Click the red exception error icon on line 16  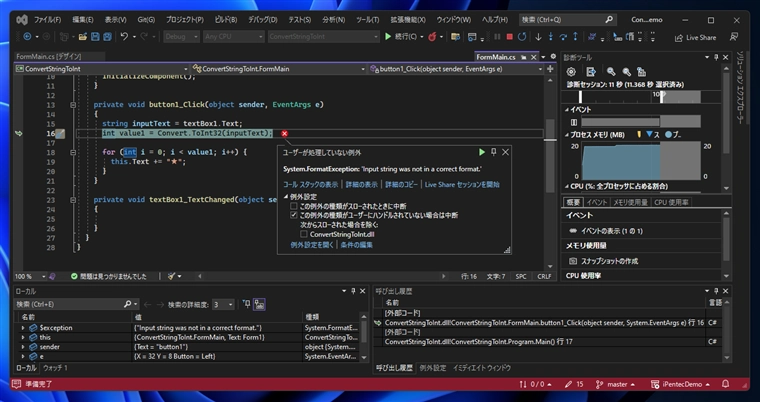point(285,133)
